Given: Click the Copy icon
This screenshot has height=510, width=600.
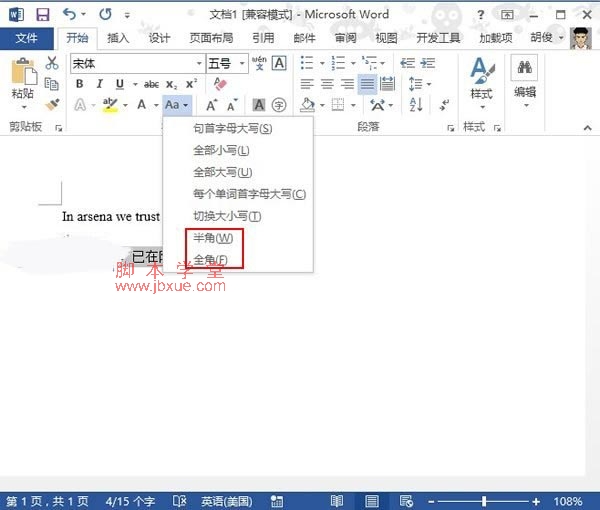Looking at the screenshot, I should coord(52,83).
